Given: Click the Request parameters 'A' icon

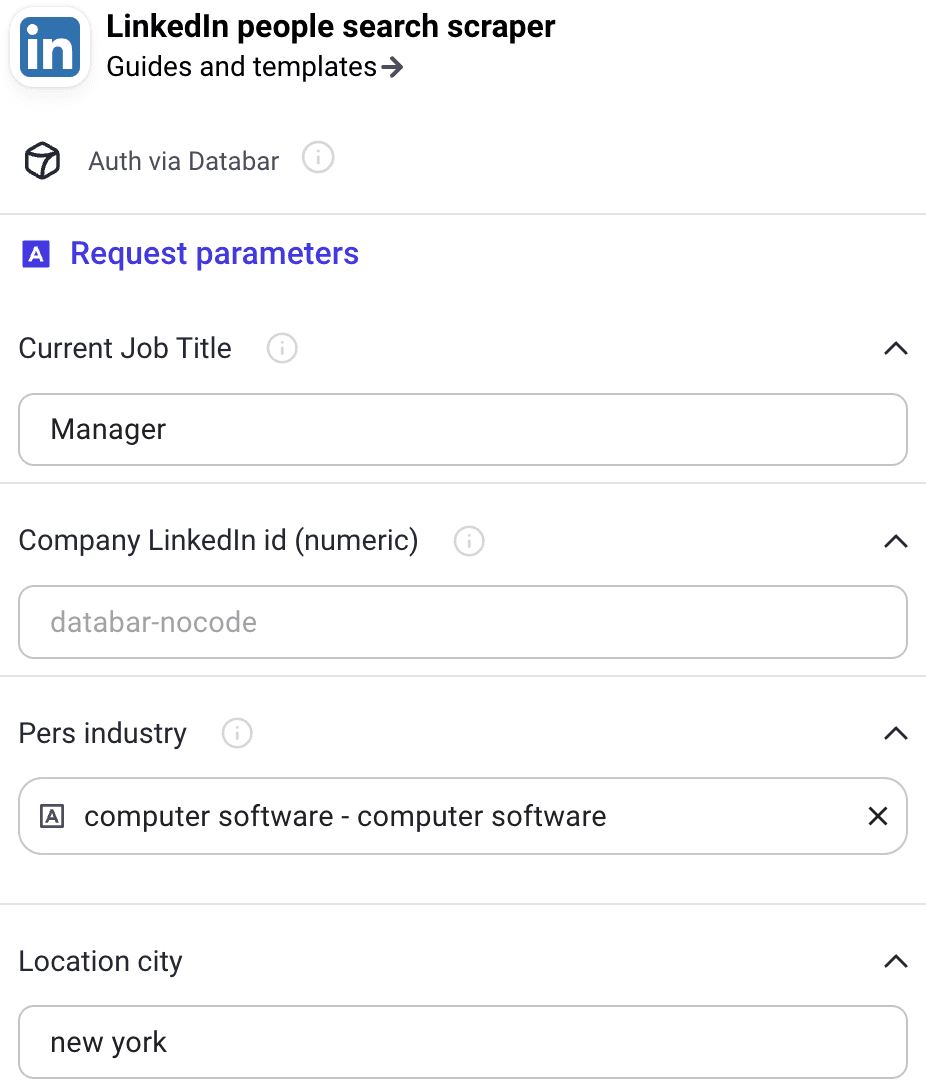Looking at the screenshot, I should click(36, 254).
